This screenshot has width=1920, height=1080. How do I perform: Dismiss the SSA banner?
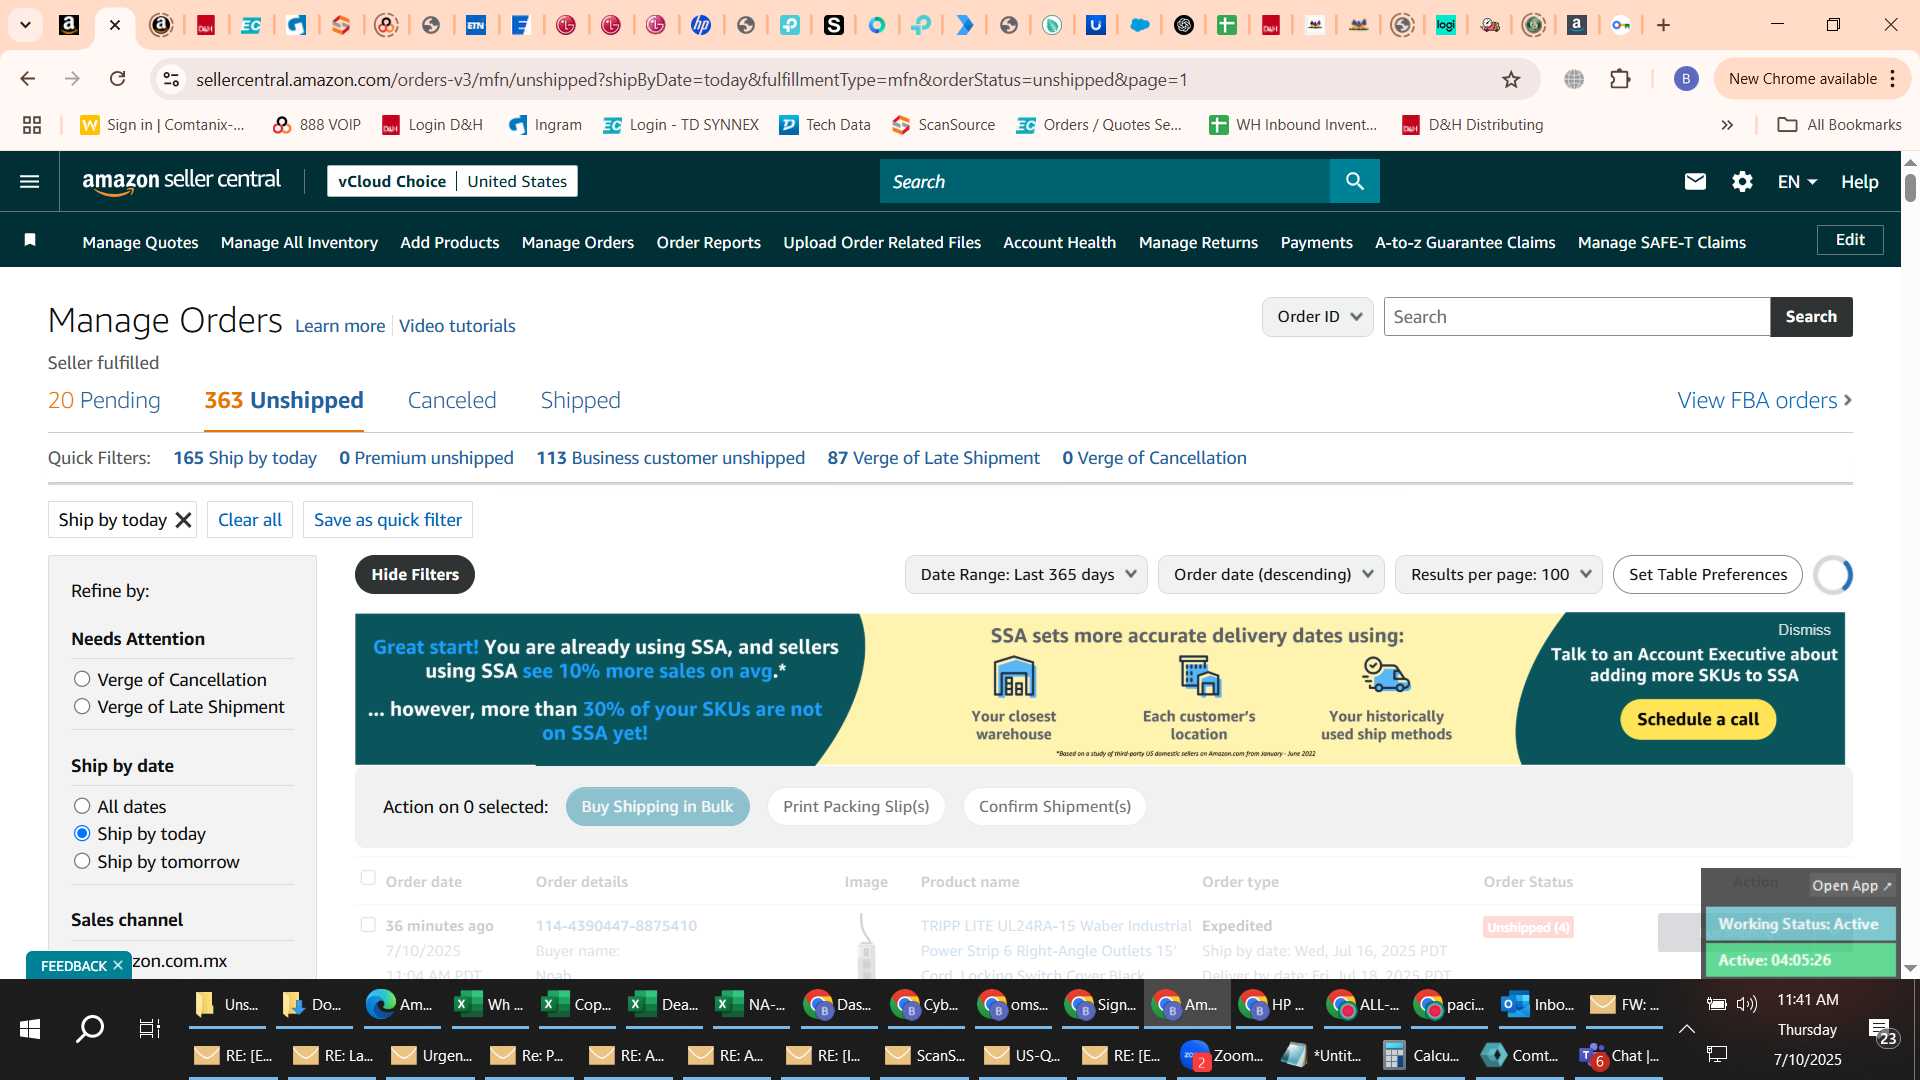1803,629
